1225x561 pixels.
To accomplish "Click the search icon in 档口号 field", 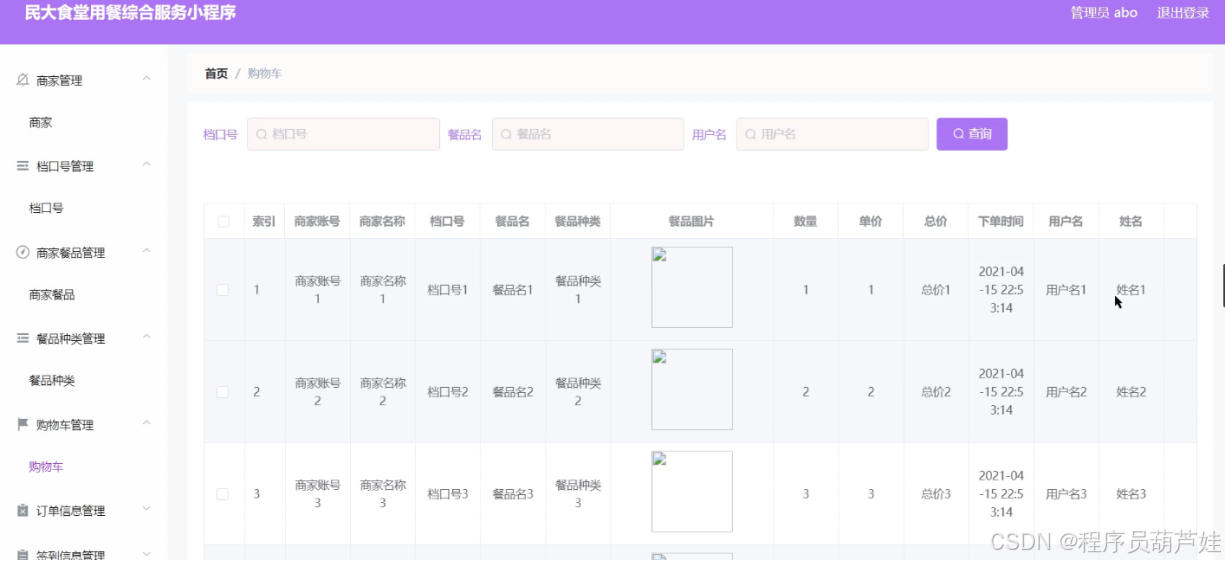I will click(x=262, y=134).
